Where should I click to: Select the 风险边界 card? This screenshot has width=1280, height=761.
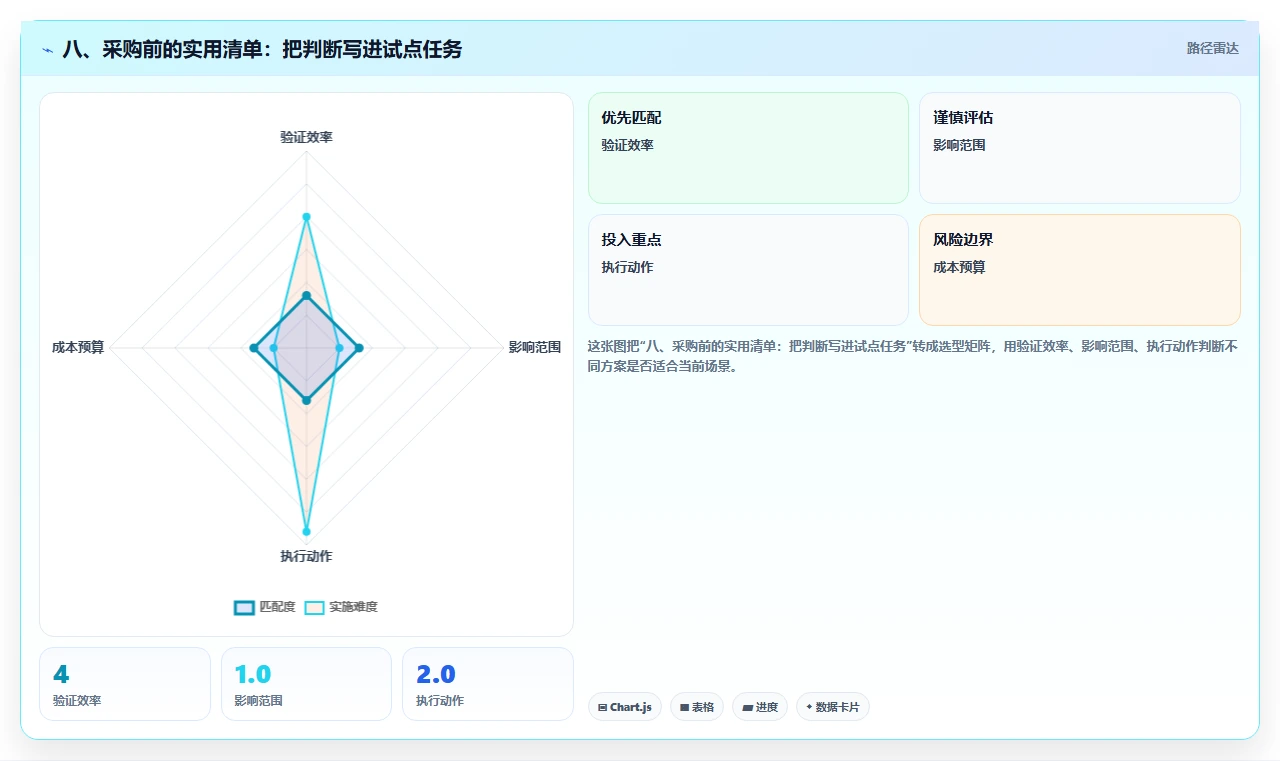(1080, 270)
